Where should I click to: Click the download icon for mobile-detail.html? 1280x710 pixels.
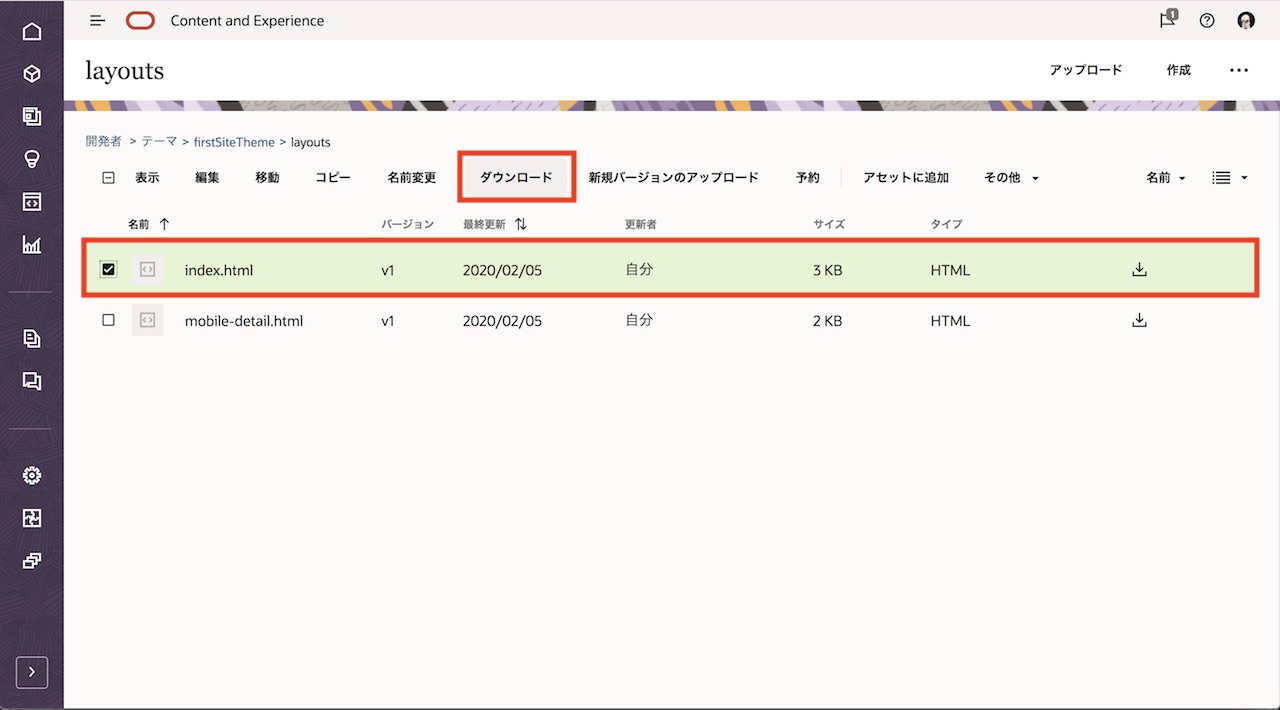[1139, 321]
